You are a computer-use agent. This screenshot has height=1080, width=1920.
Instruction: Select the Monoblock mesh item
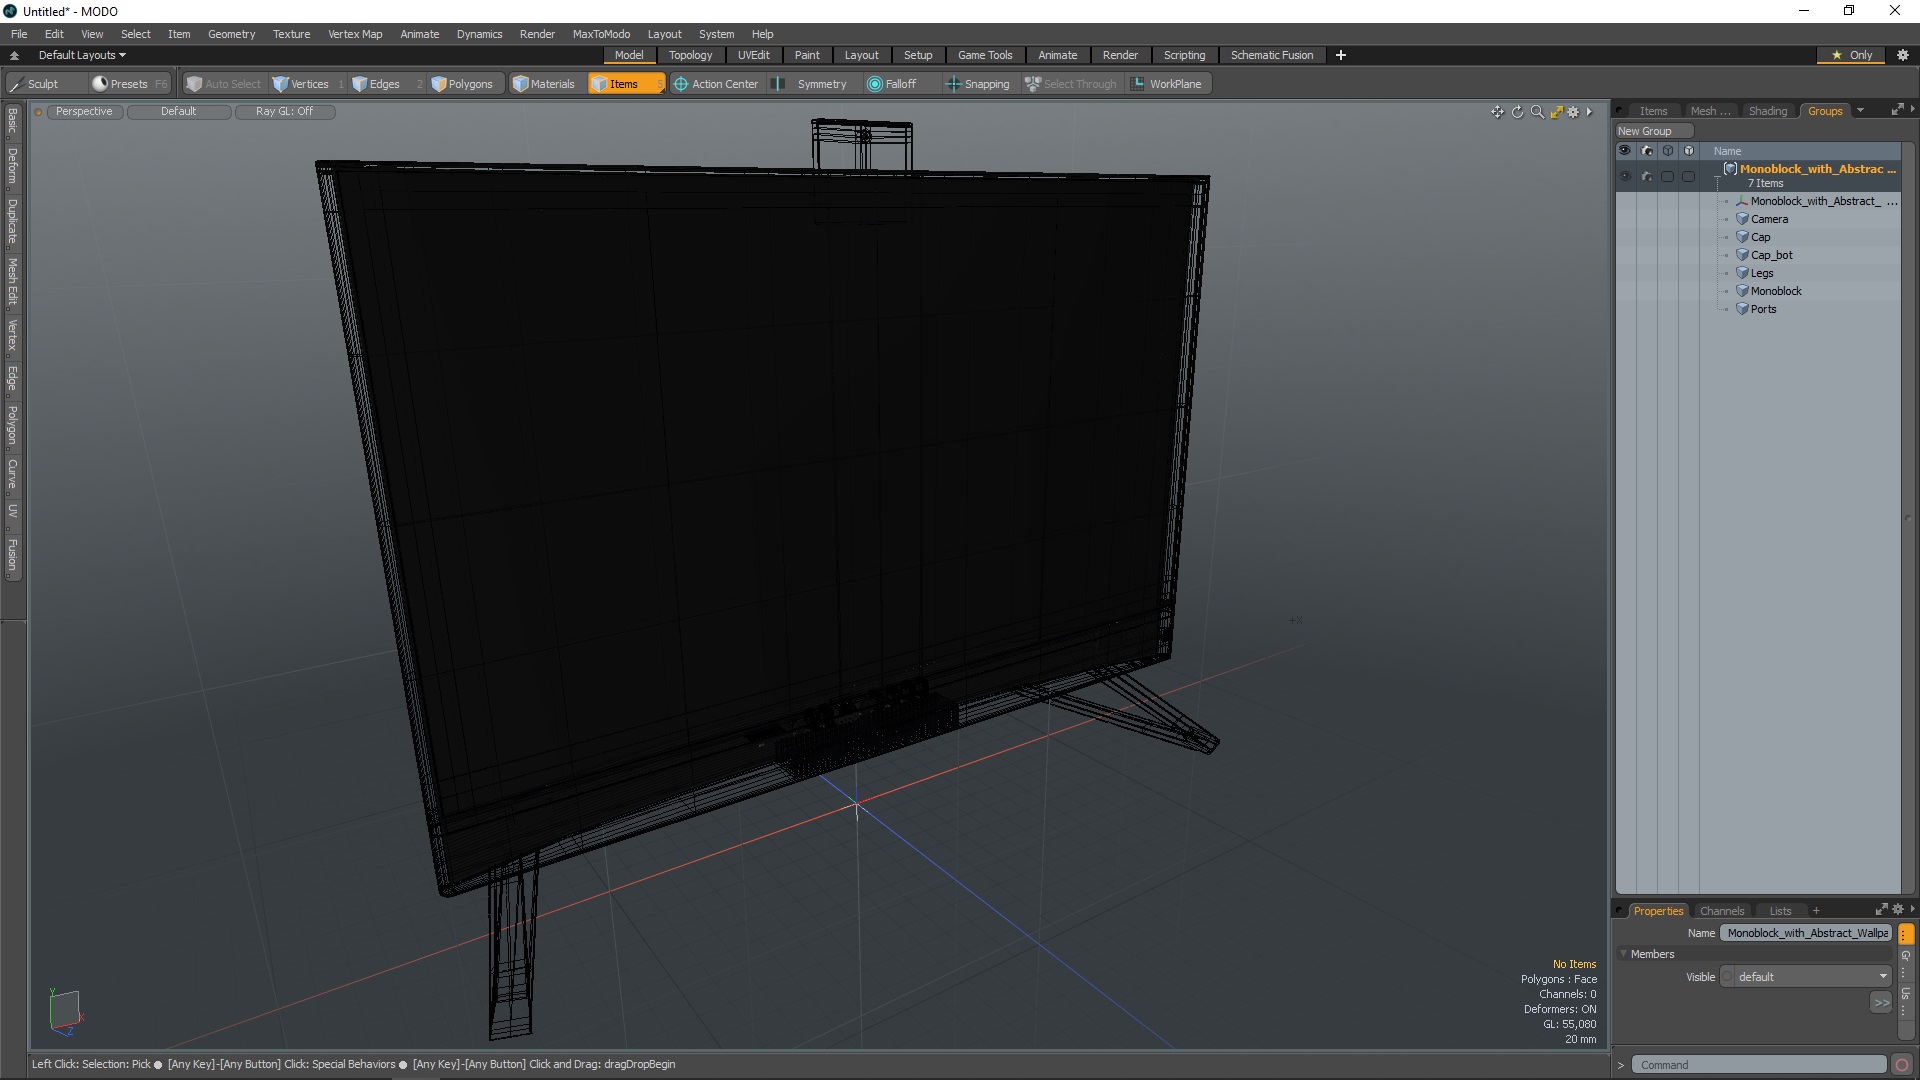(1775, 291)
